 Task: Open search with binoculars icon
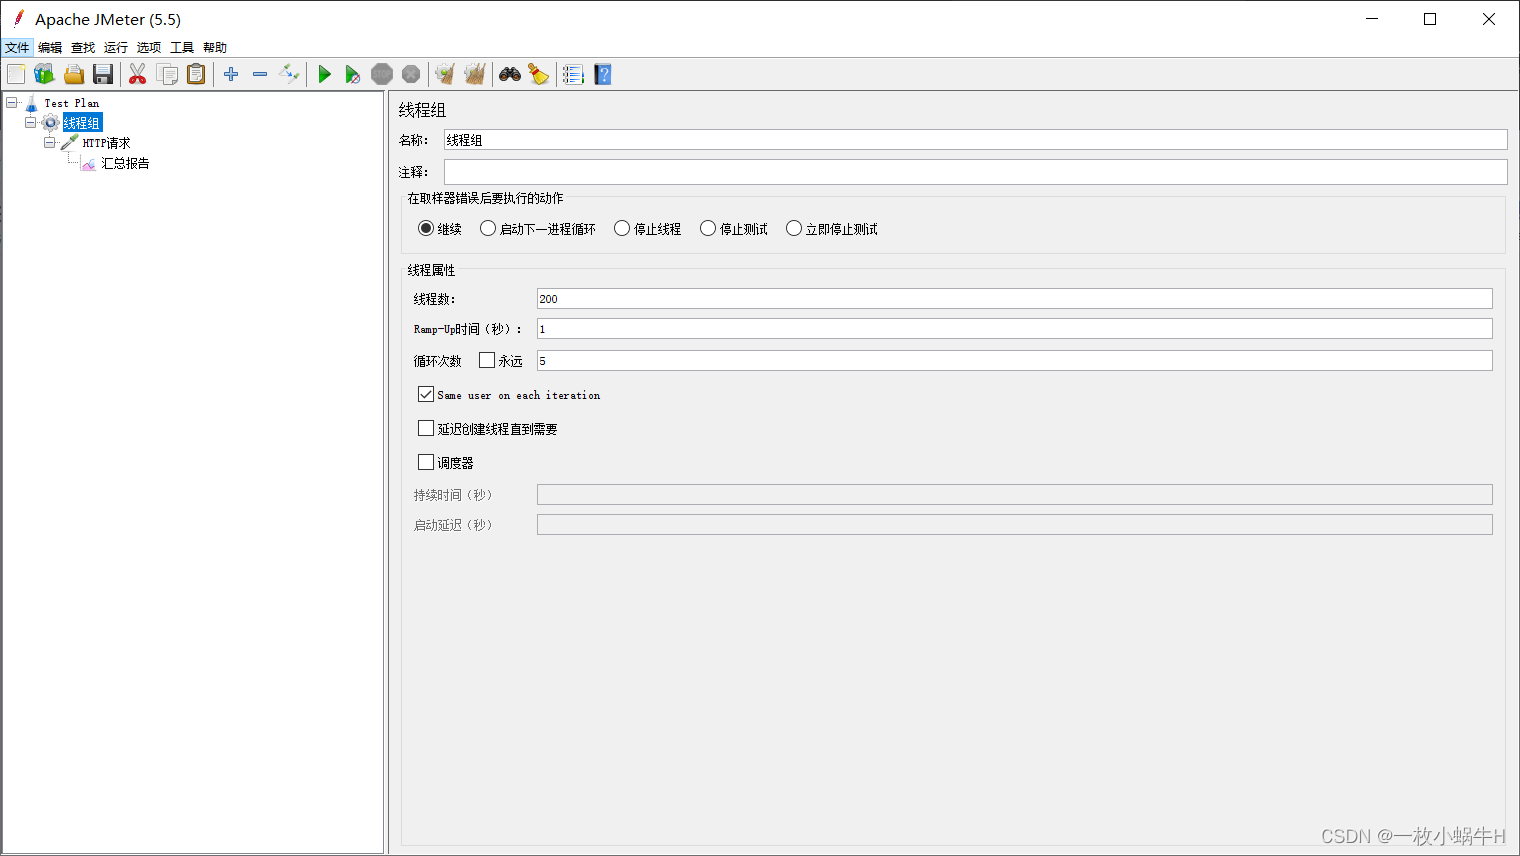pyautogui.click(x=510, y=74)
